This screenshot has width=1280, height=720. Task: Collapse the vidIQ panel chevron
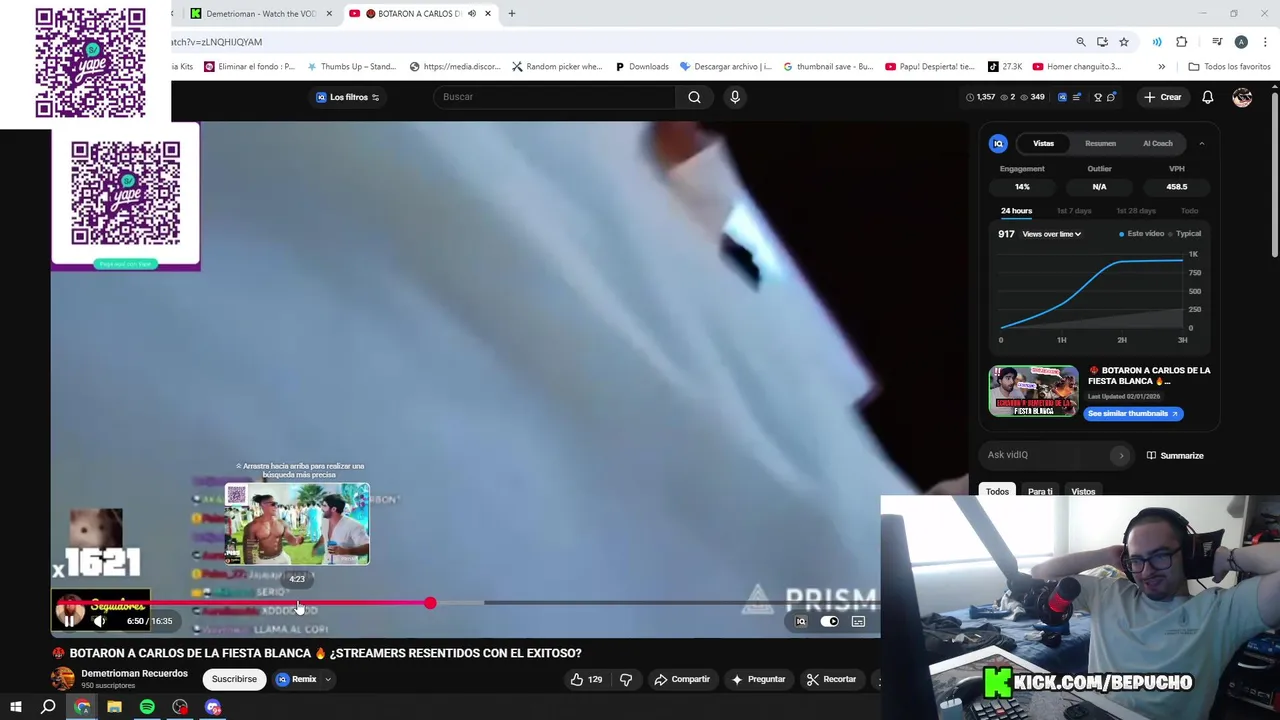[x=1202, y=143]
